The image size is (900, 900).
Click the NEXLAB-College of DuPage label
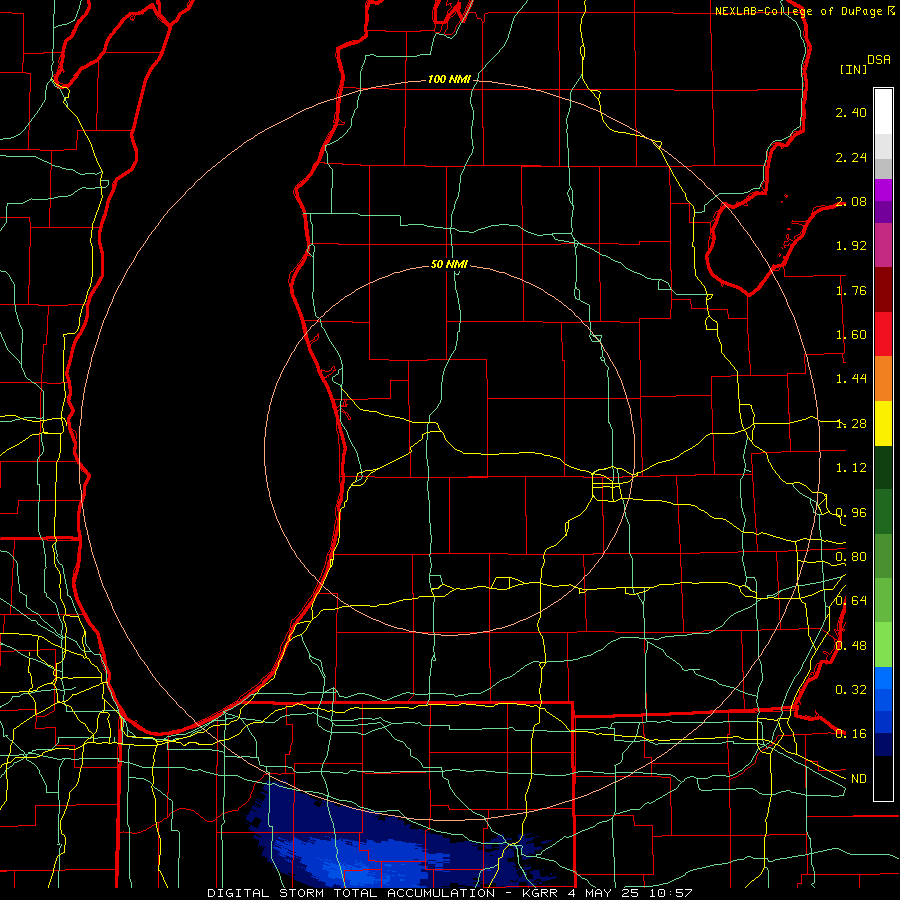(x=804, y=11)
